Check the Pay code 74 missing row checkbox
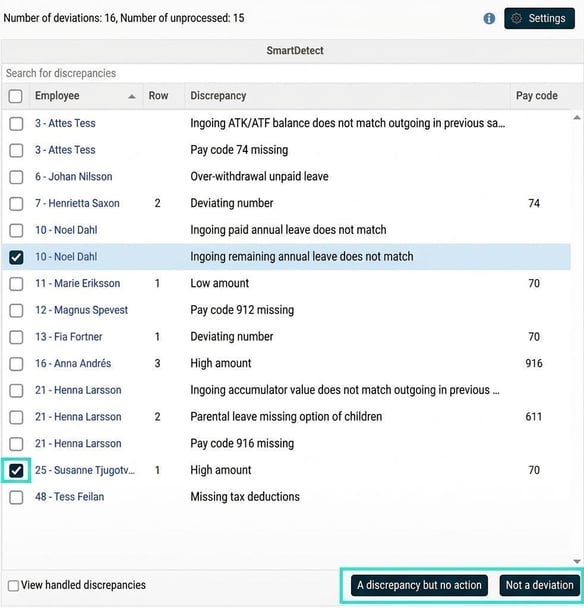 point(16,150)
